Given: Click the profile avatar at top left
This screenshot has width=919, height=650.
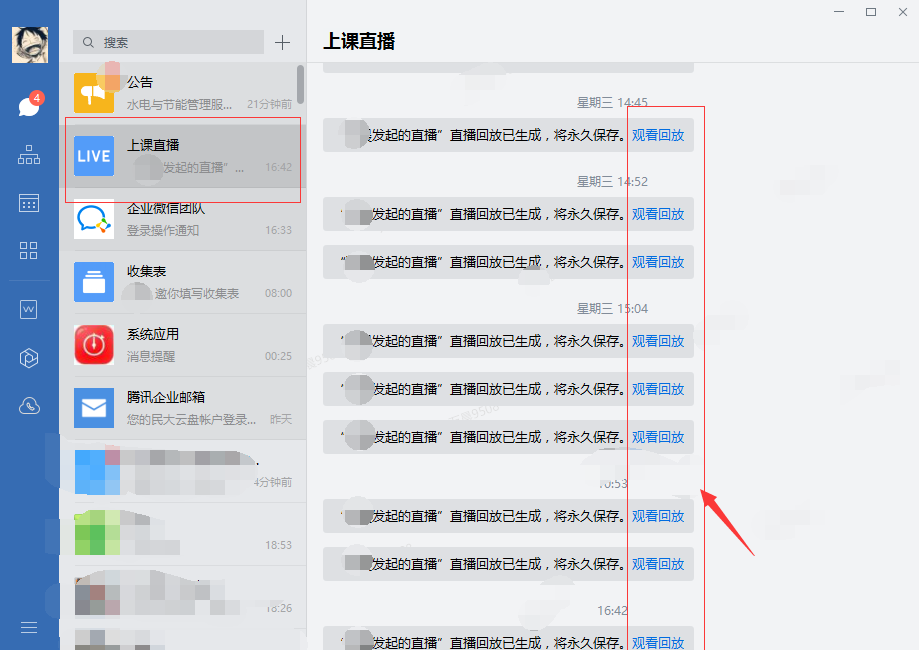Looking at the screenshot, I should [30, 44].
